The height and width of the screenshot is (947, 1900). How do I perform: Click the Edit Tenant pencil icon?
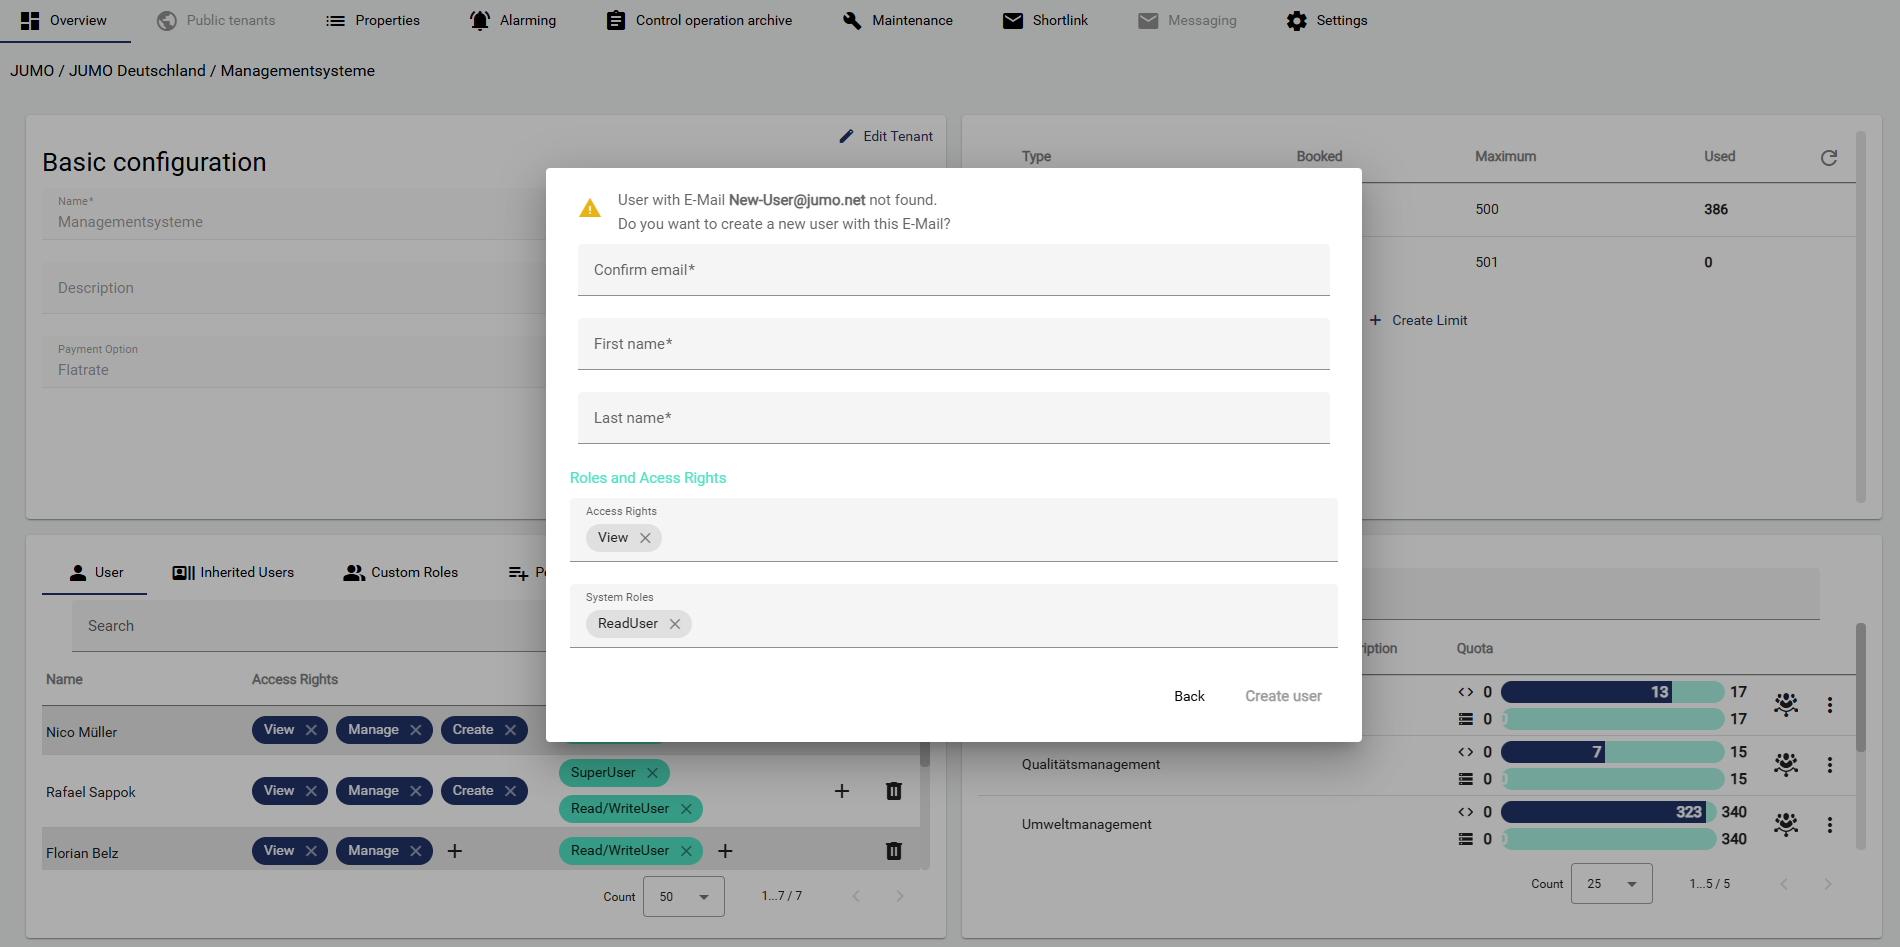(847, 136)
